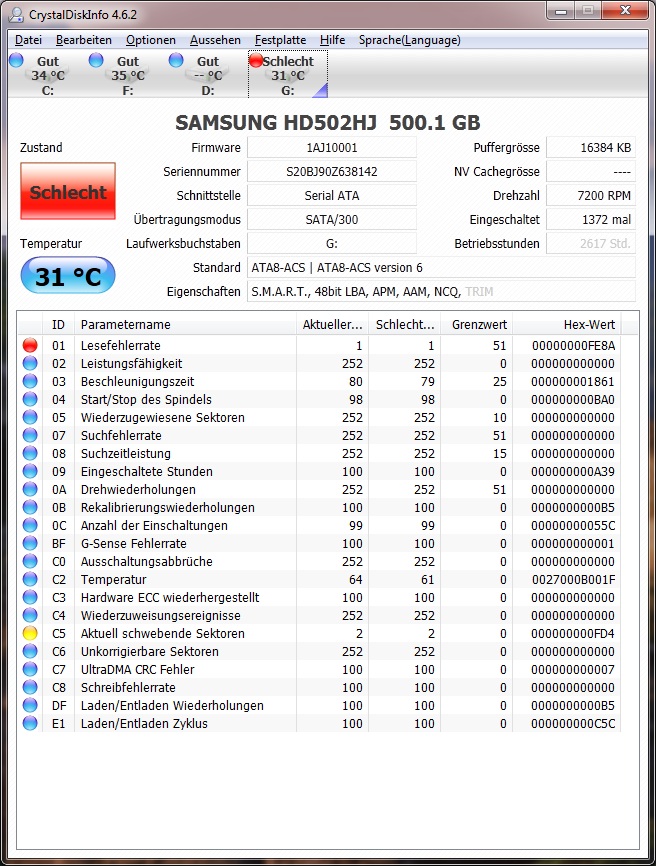Screen dimensions: 656x866
Task: Click the red status icon for Lesefehlerrate
Action: 30,345
